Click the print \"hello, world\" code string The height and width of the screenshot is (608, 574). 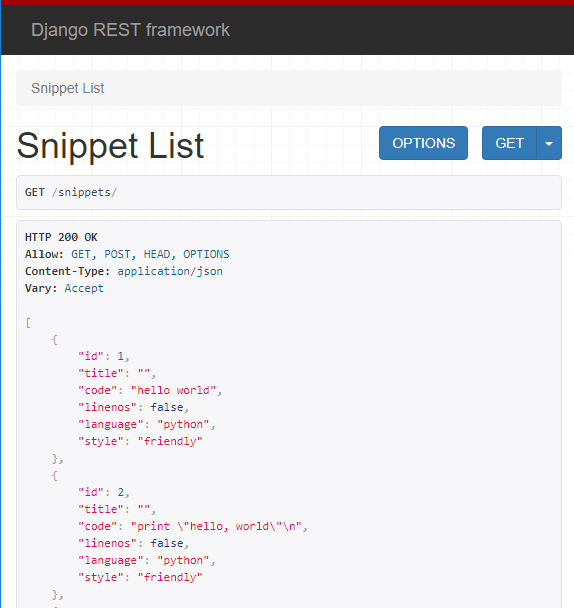pos(216,526)
